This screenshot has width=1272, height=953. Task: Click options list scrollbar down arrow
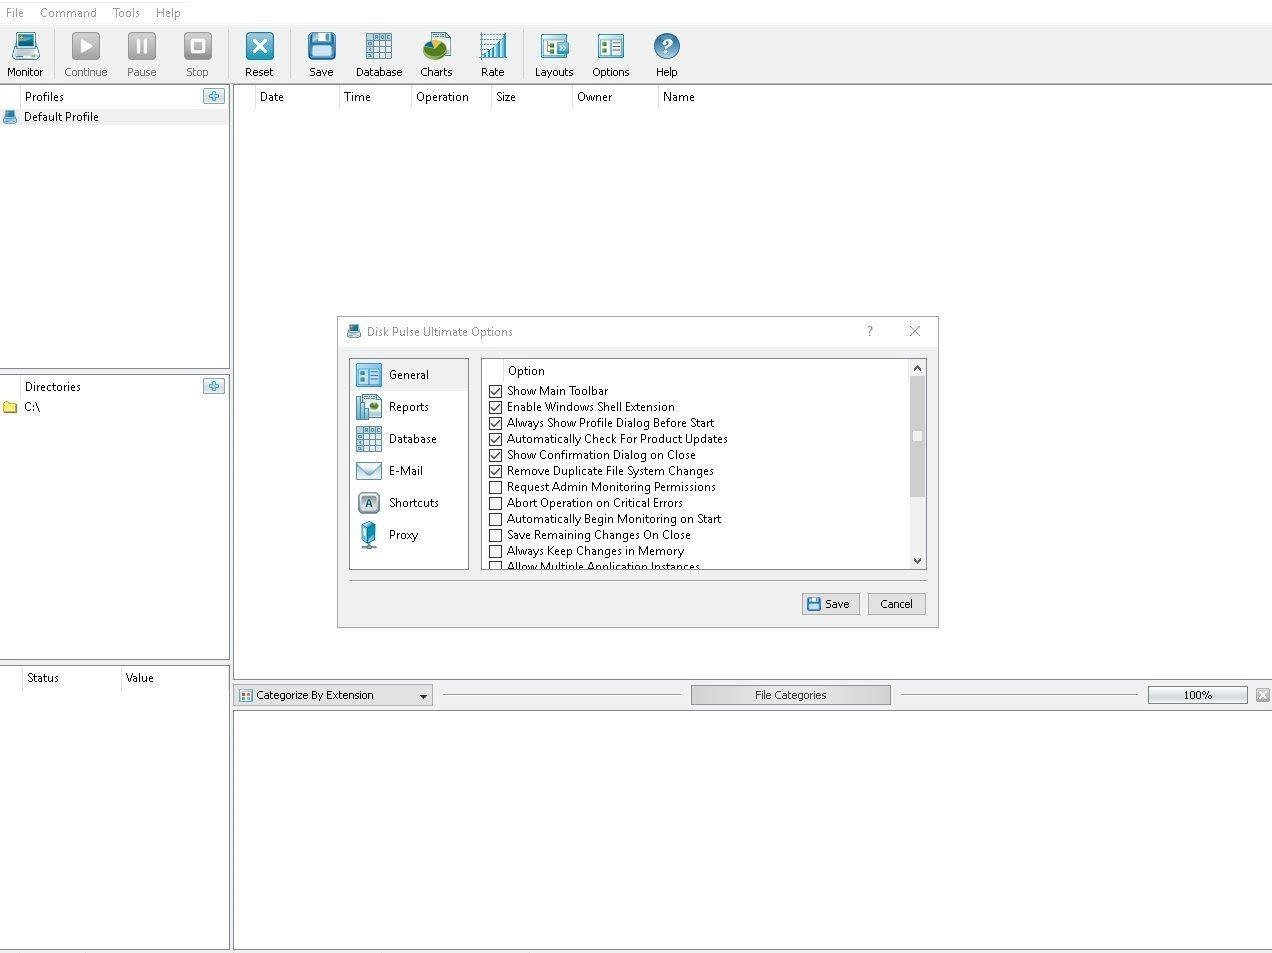[x=918, y=561]
